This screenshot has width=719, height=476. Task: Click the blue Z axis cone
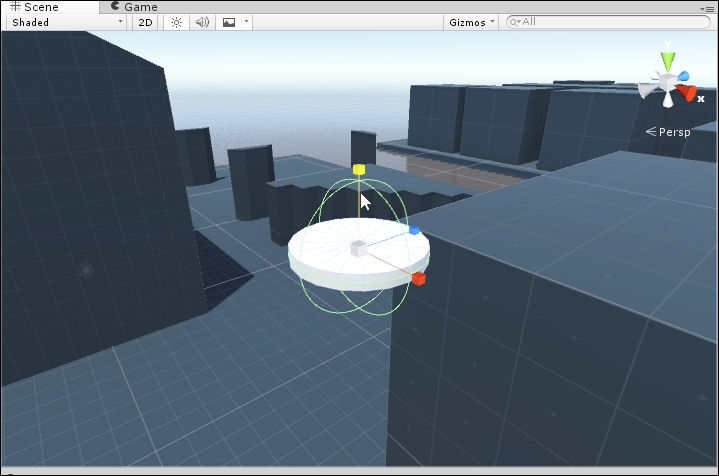[683, 76]
